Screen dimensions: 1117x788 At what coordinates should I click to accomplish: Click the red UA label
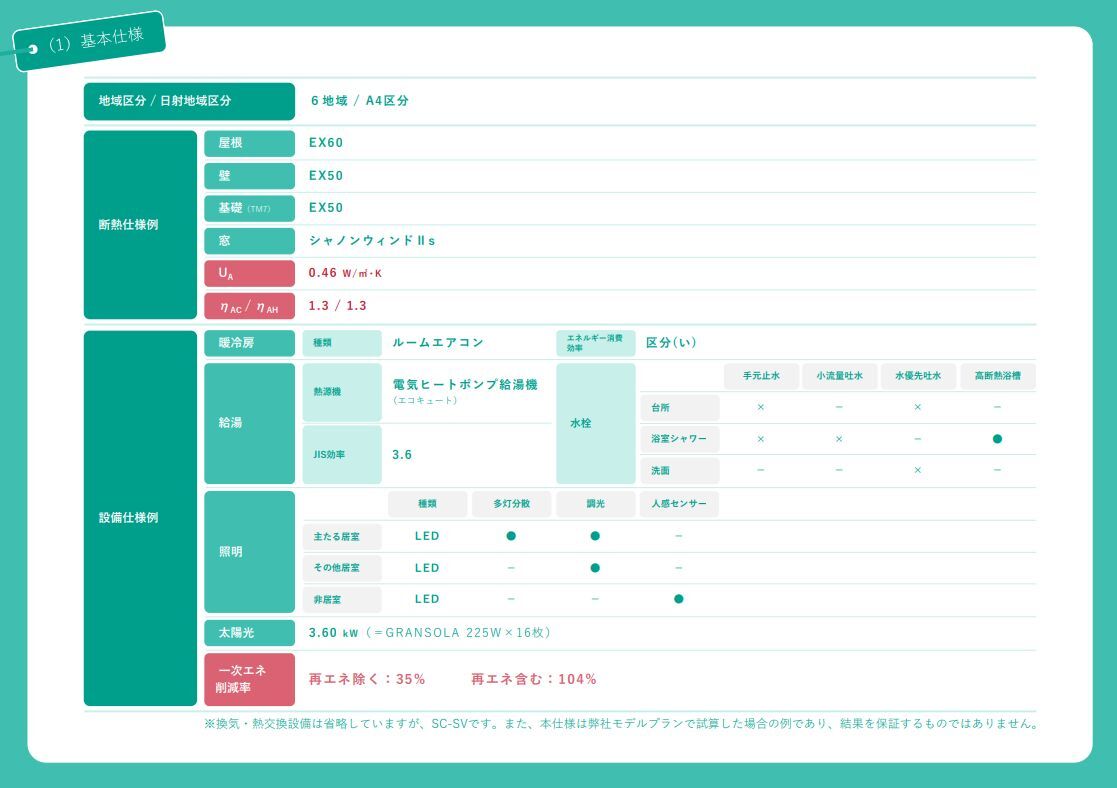pyautogui.click(x=249, y=274)
